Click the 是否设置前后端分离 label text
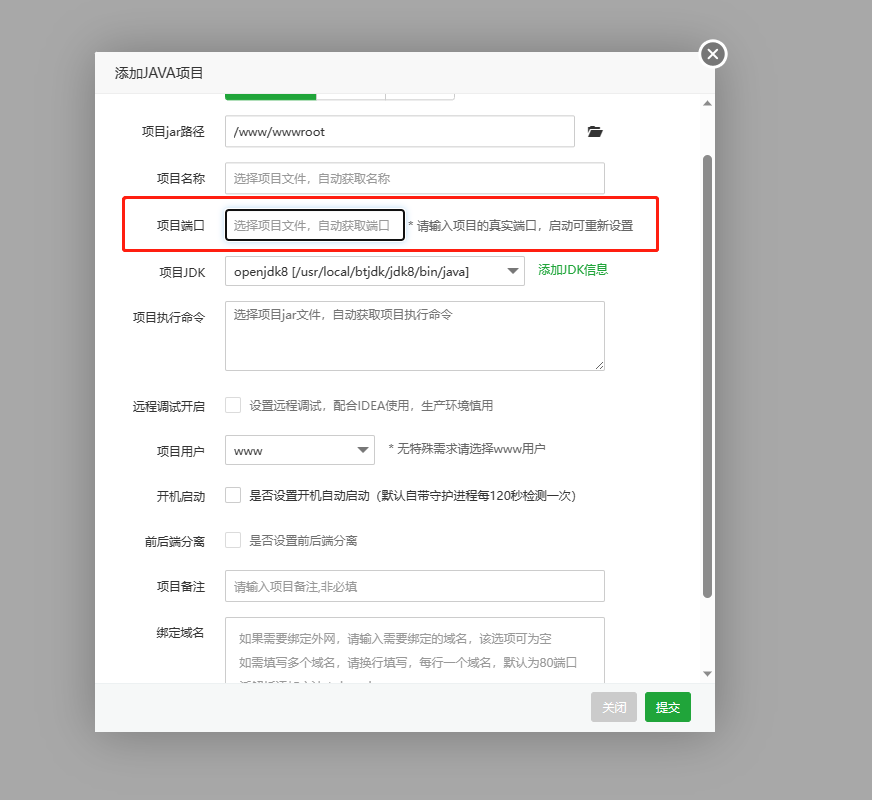 pos(303,541)
